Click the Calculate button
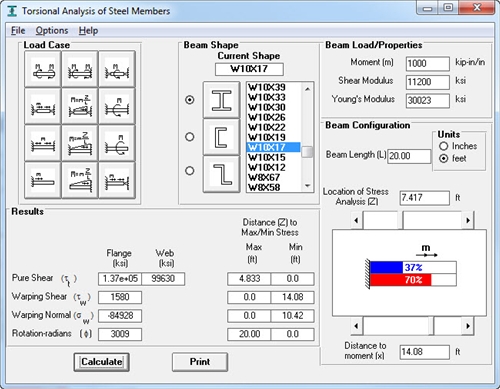This screenshot has width=500, height=389. (102, 362)
